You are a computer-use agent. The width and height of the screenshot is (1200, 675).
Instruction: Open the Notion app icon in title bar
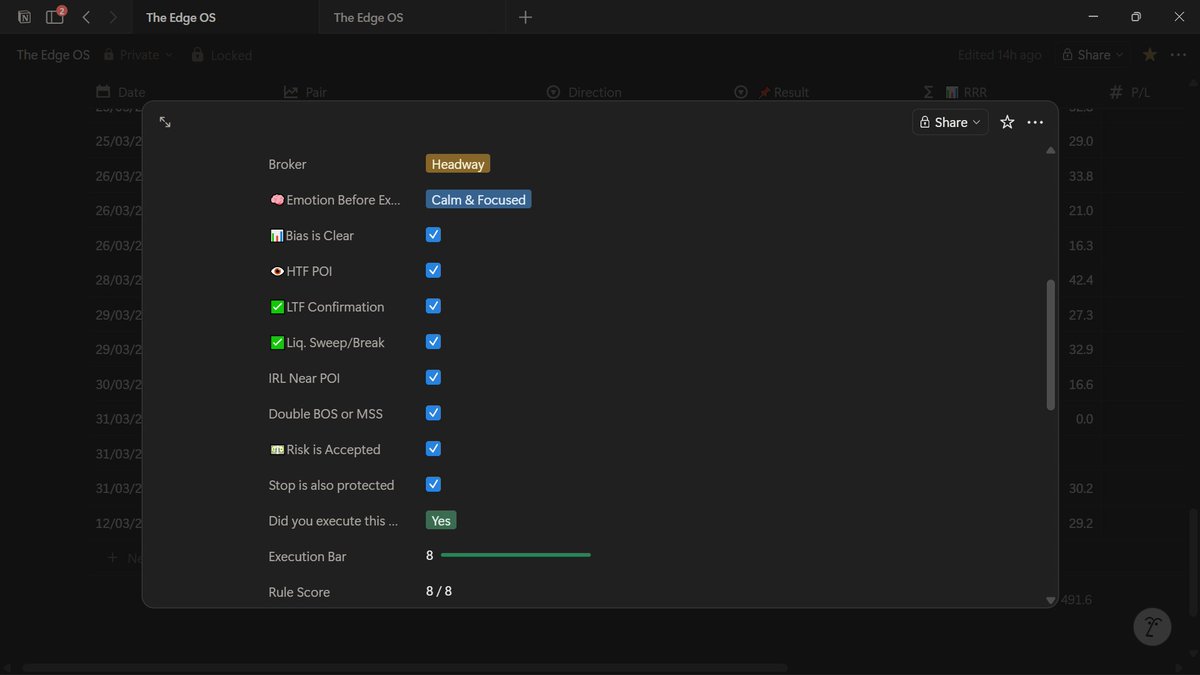[24, 17]
